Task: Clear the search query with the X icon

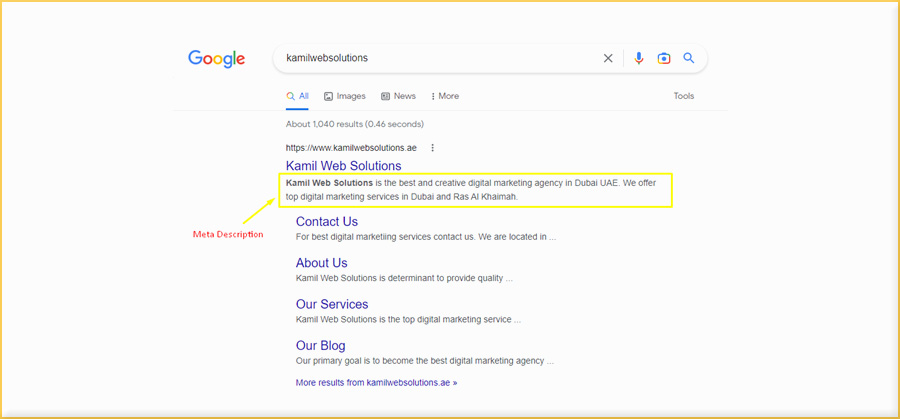Action: click(608, 58)
